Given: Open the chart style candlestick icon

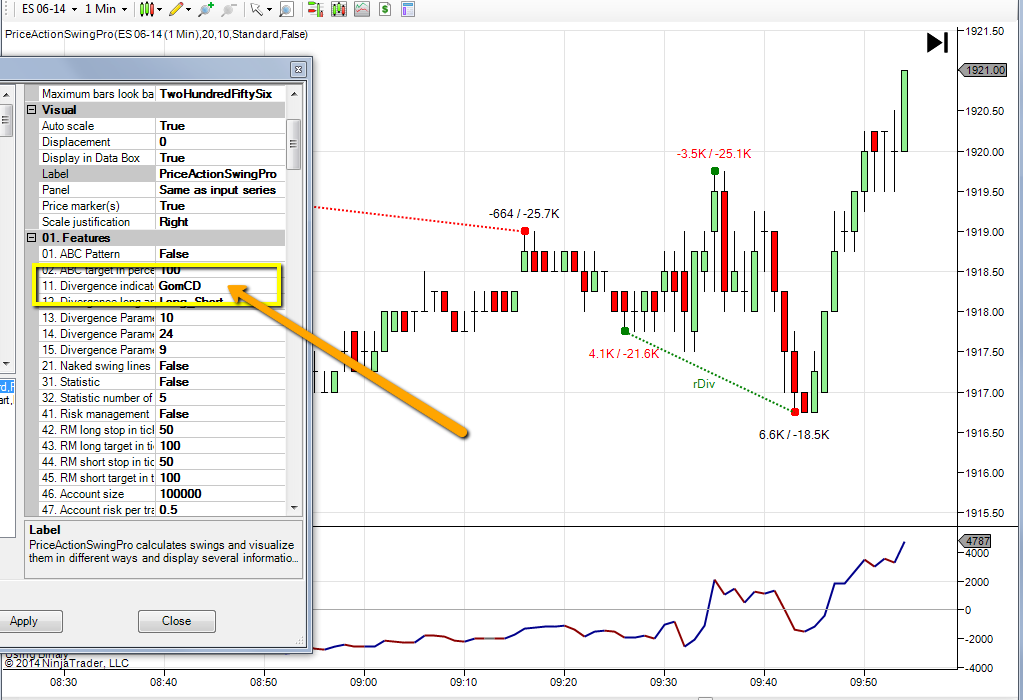Looking at the screenshot, I should click(146, 9).
